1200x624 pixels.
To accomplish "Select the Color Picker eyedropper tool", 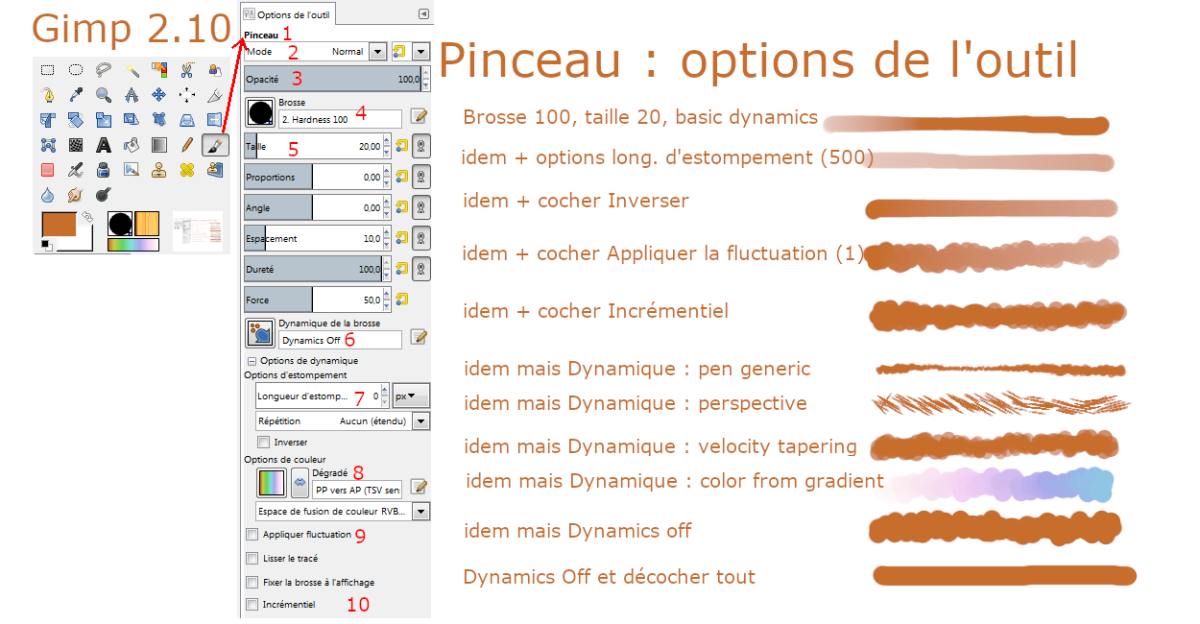I will pyautogui.click(x=75, y=95).
